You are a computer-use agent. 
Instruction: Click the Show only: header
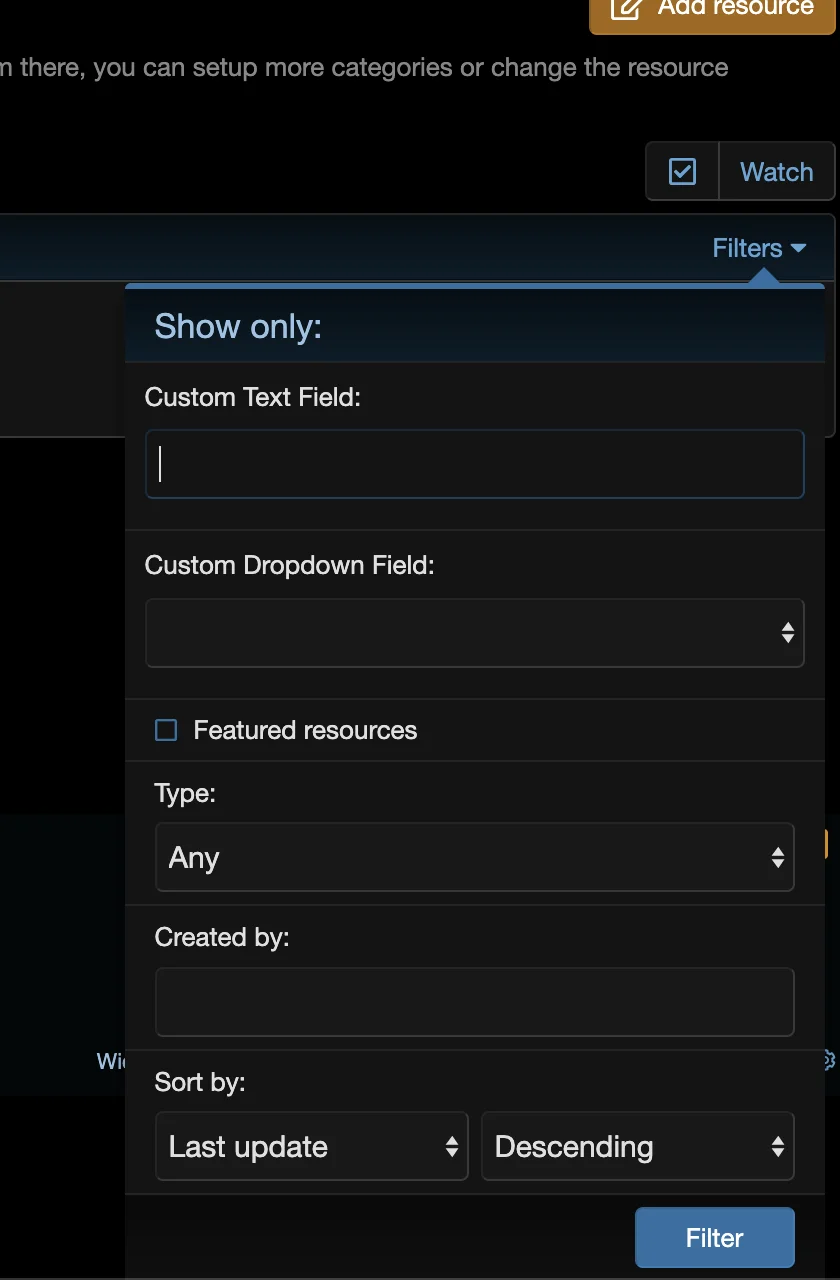238,326
